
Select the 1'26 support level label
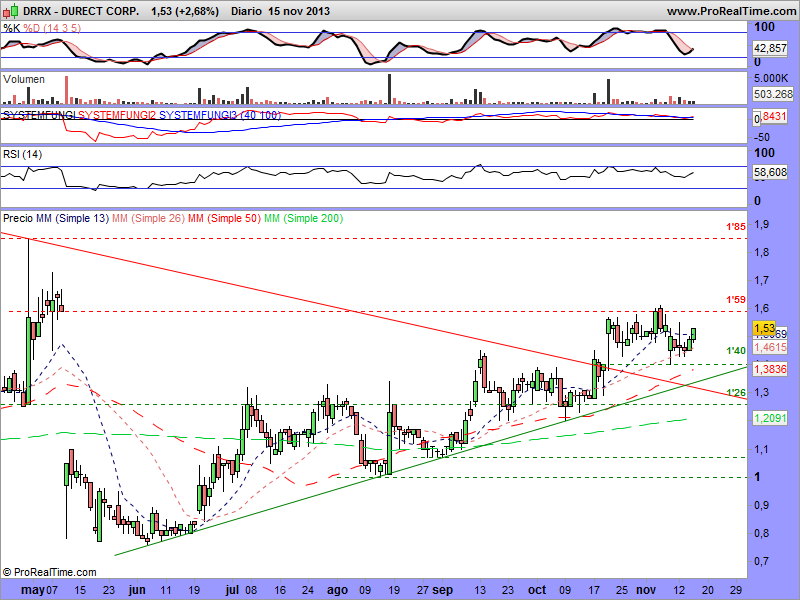click(736, 393)
